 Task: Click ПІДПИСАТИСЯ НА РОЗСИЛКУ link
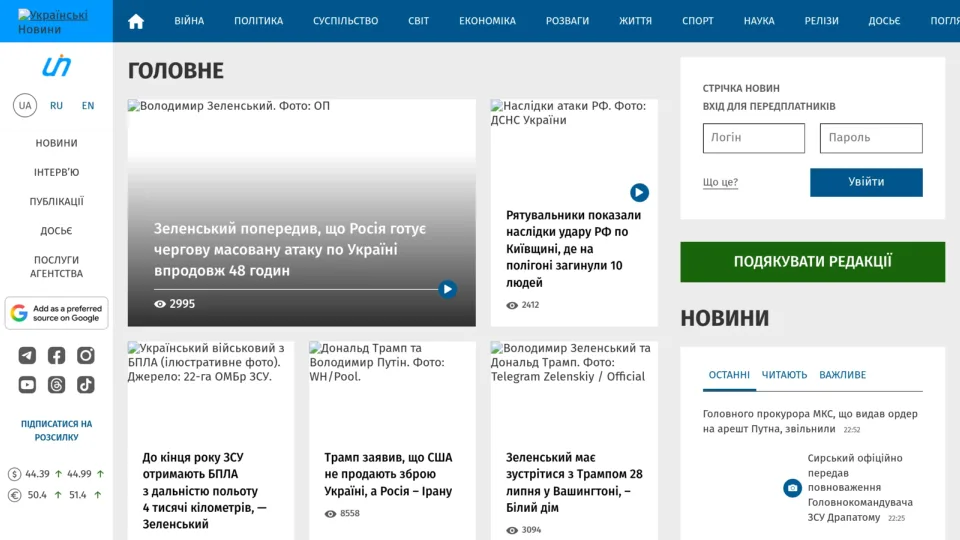pyautogui.click(x=56, y=430)
